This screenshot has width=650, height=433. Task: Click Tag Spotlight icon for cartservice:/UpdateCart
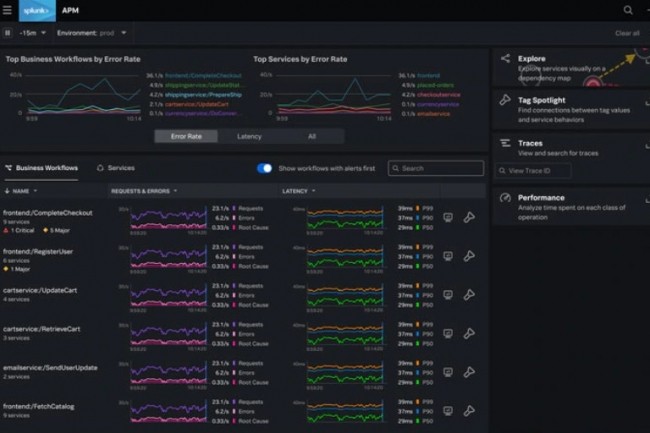[469, 295]
